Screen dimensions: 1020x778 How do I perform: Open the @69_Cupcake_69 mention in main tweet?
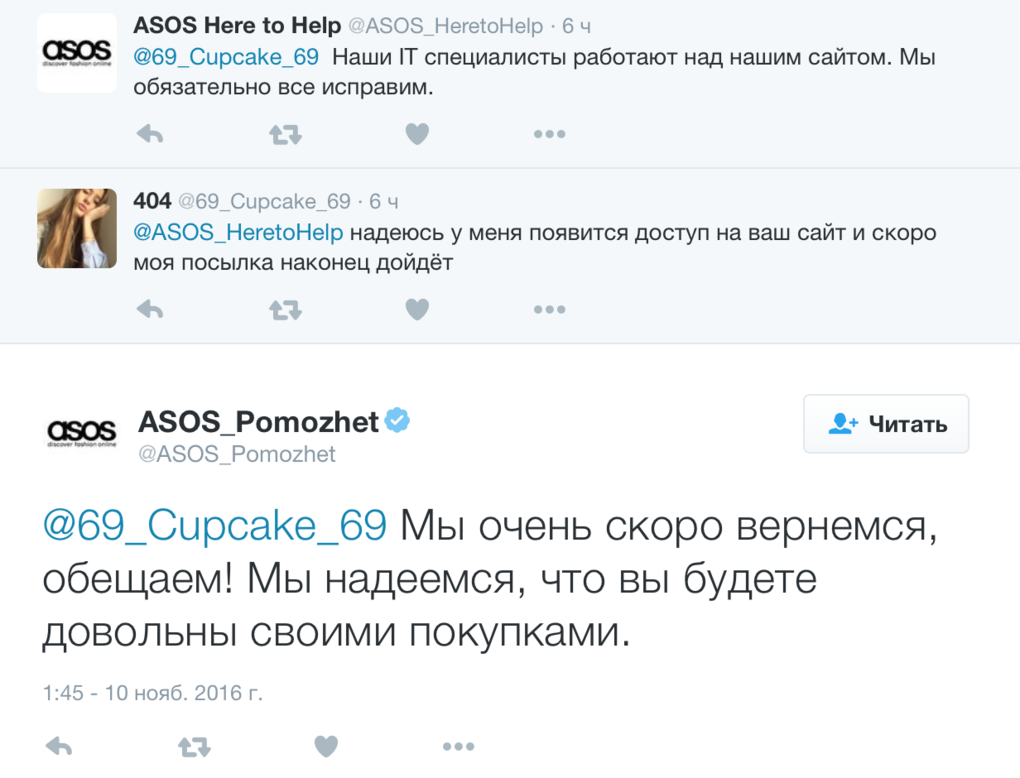[x=215, y=525]
